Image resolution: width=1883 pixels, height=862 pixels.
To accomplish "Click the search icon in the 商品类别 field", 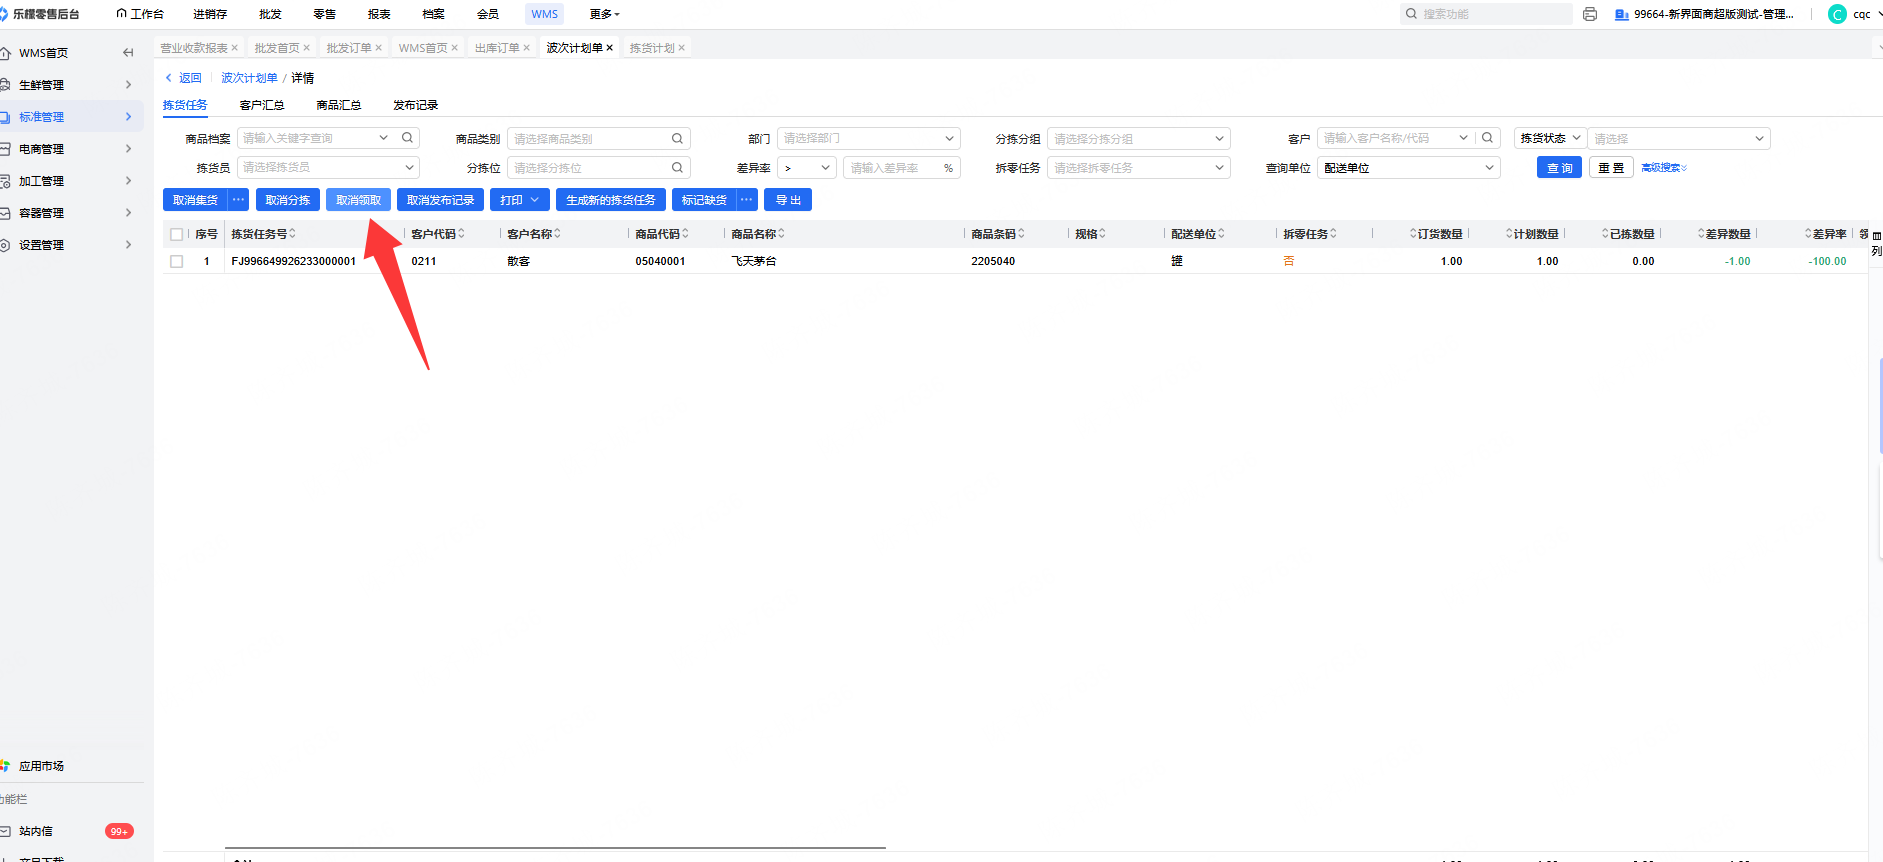I will click(x=677, y=139).
